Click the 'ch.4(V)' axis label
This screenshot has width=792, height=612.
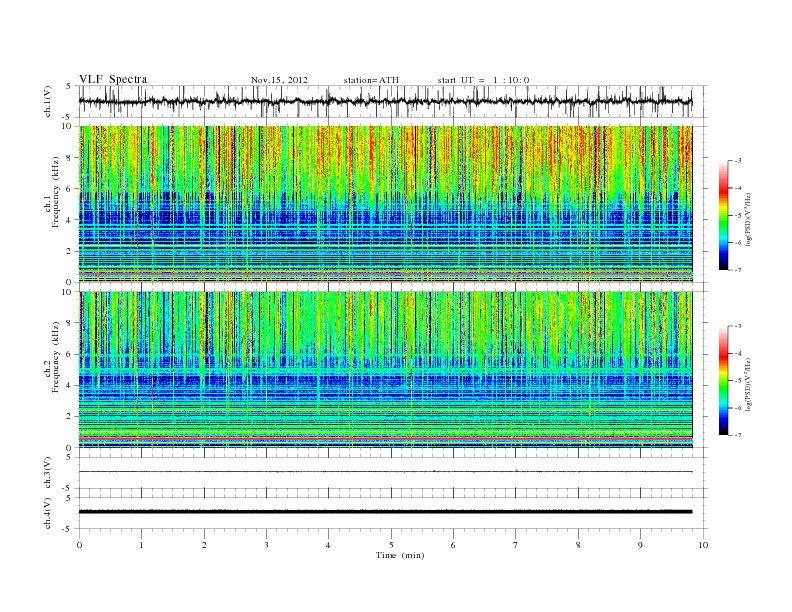click(x=48, y=513)
